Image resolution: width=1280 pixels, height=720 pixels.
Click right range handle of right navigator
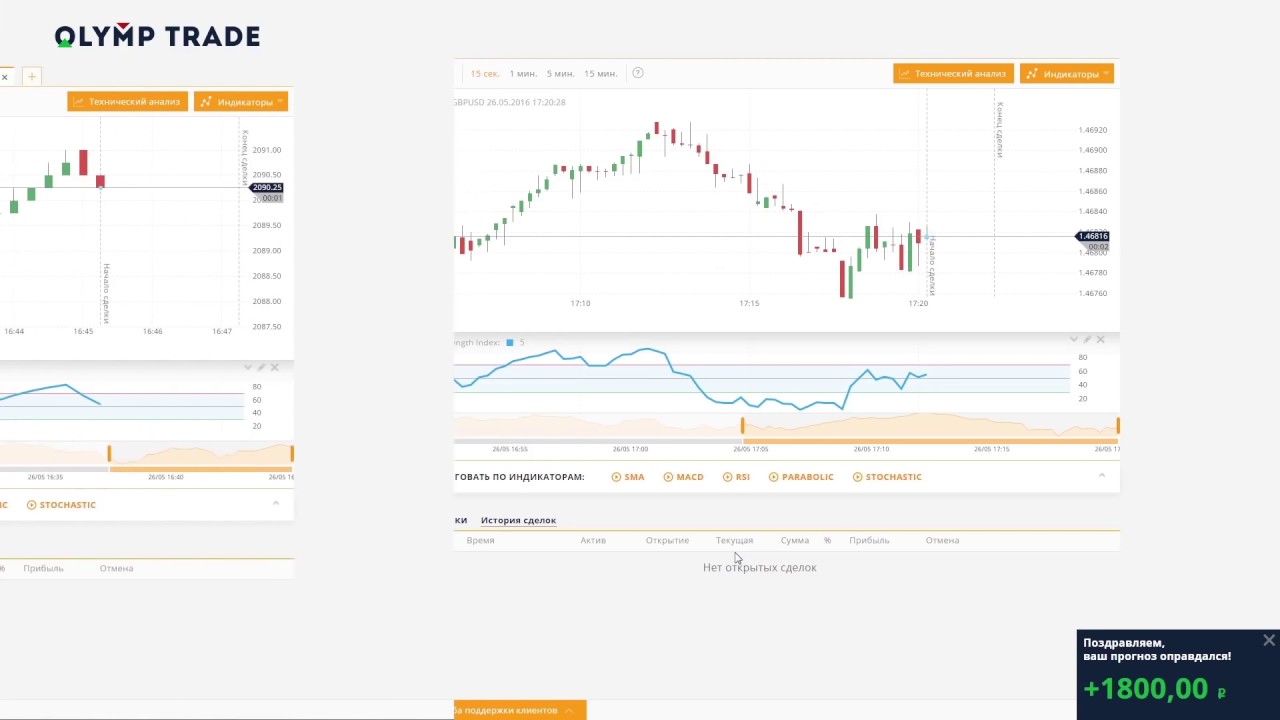[x=1117, y=426]
